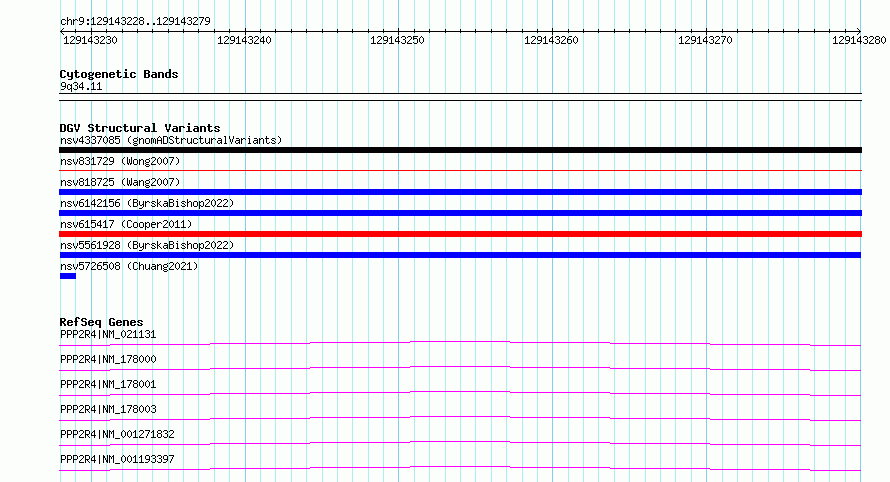Click the magenta PPP2R4|NM_178003 transcript line
Image resolution: width=890 pixels, height=482 pixels.
460,418
